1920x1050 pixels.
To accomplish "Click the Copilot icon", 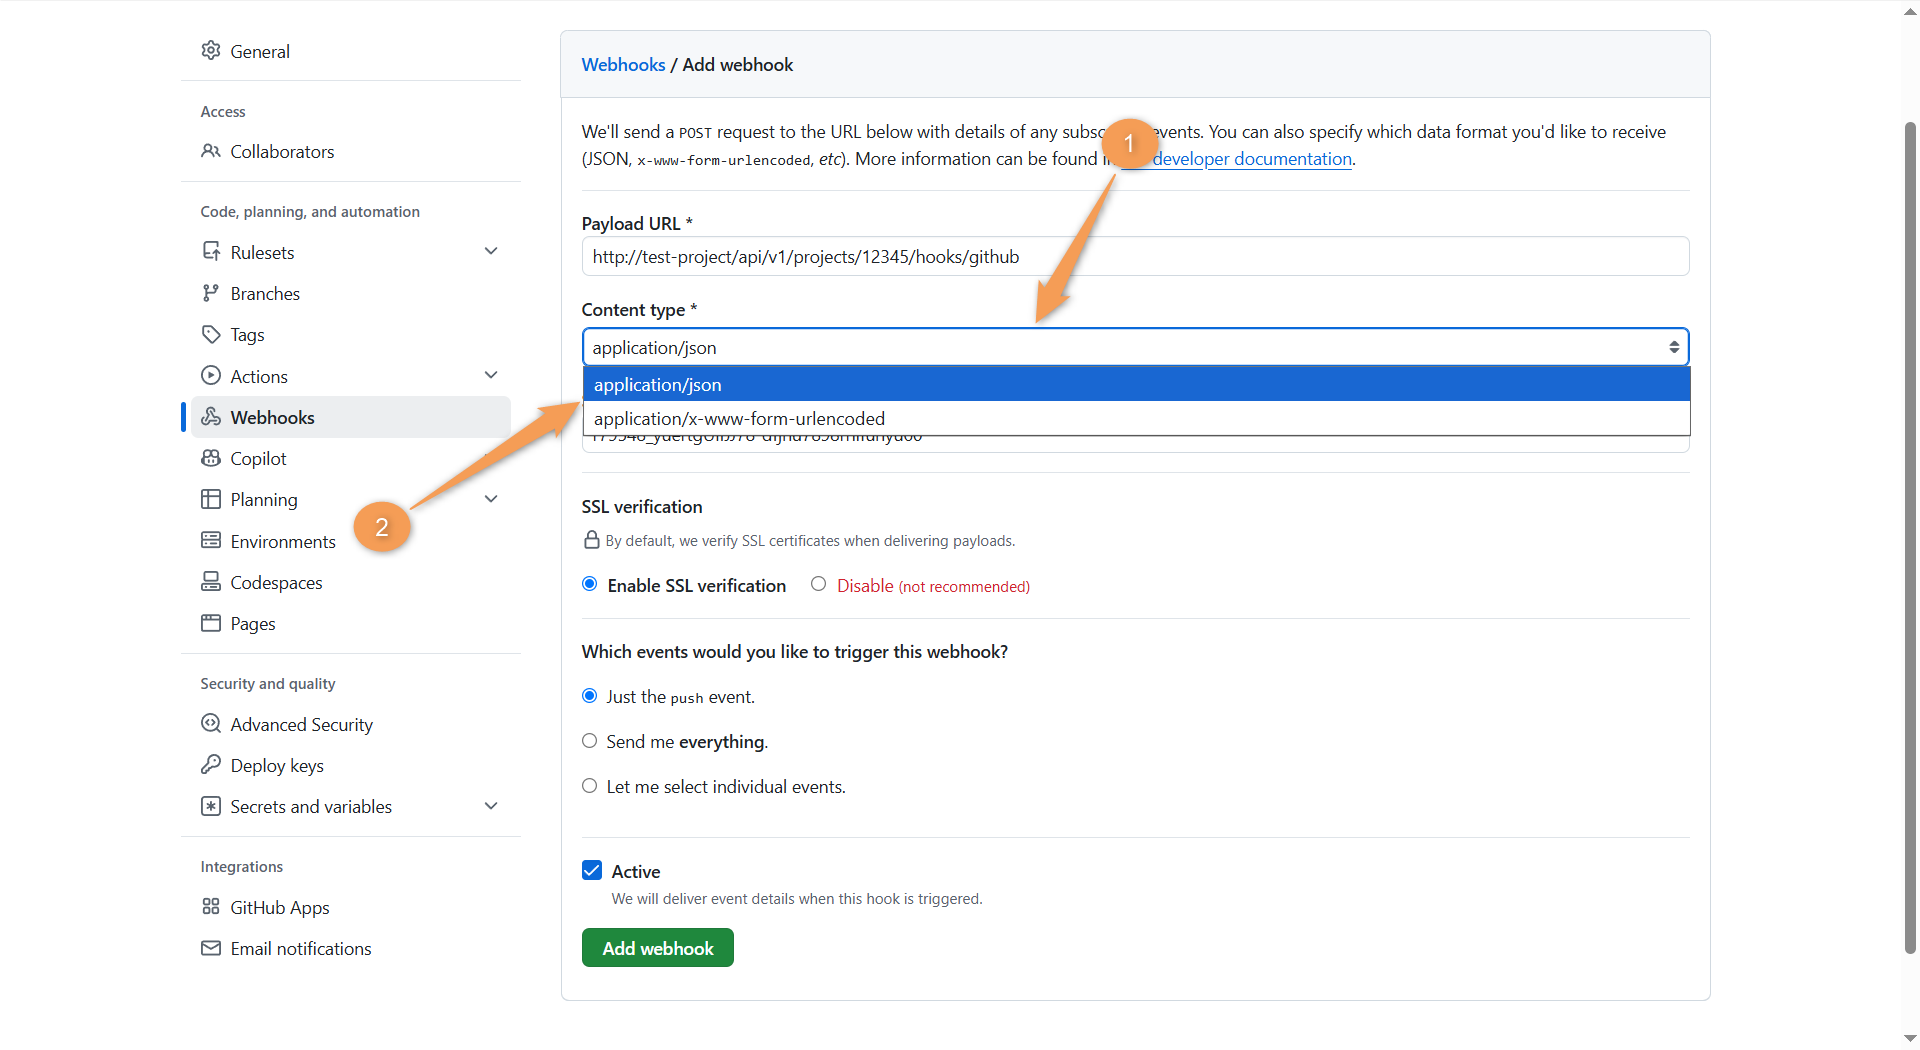I will (211, 458).
